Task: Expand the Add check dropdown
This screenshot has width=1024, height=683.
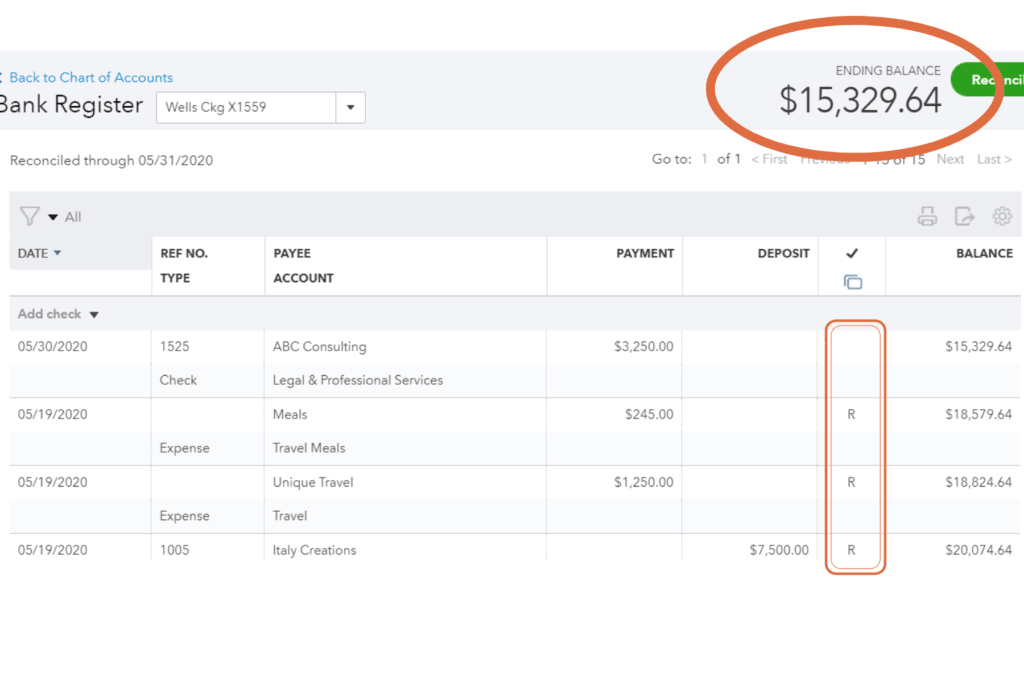Action: point(94,314)
